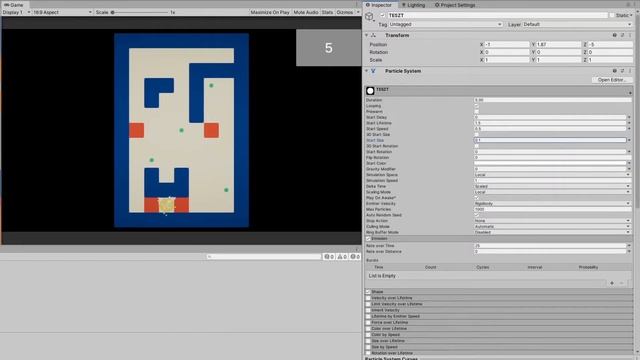Viewport: 640px width, 360px height.
Task: Adjust the Game view Scale slider
Action: pyautogui.click(x=139, y=12)
